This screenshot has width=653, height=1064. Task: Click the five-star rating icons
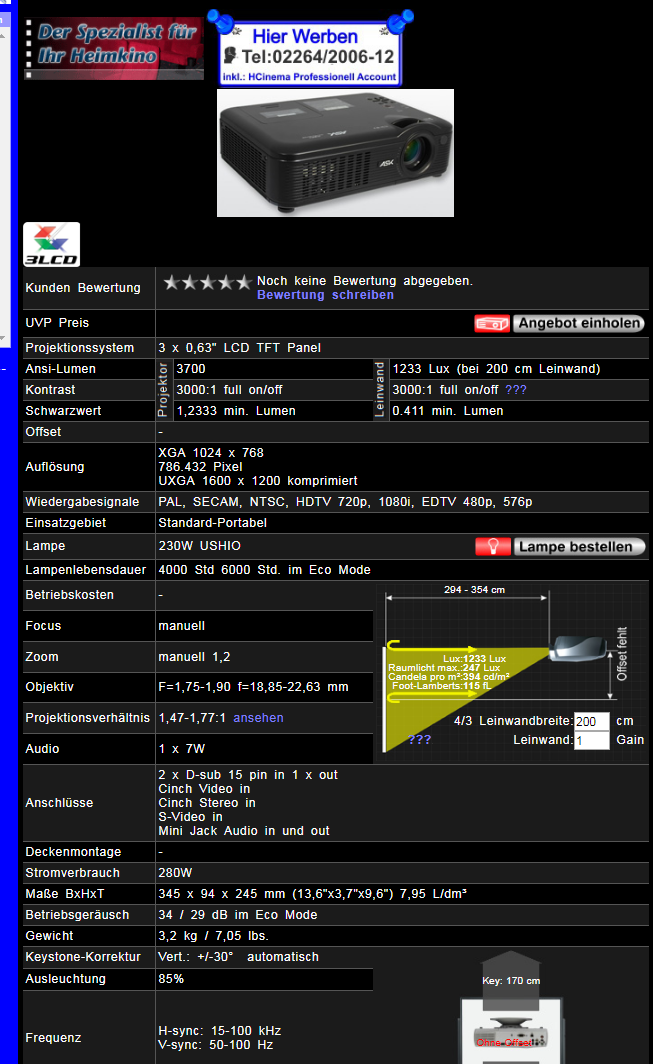pyautogui.click(x=207, y=282)
